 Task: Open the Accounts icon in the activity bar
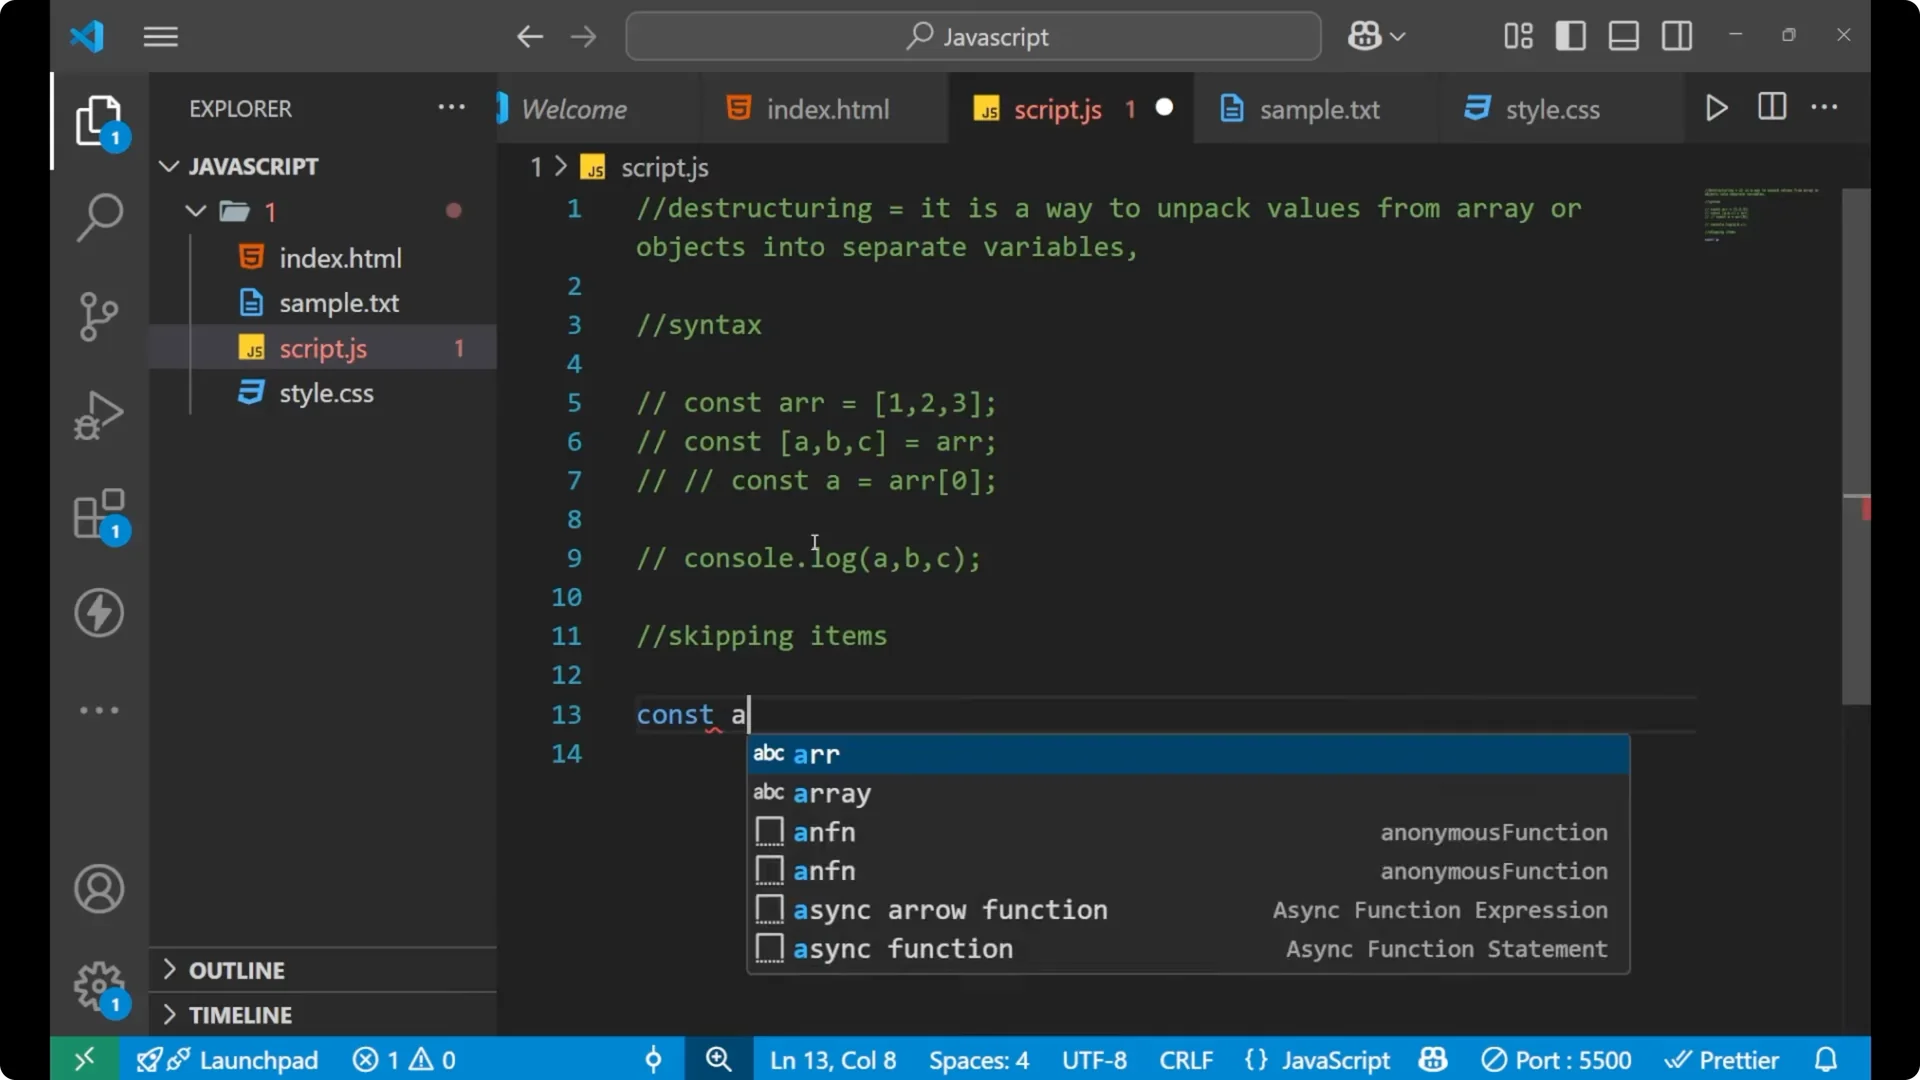pos(98,888)
